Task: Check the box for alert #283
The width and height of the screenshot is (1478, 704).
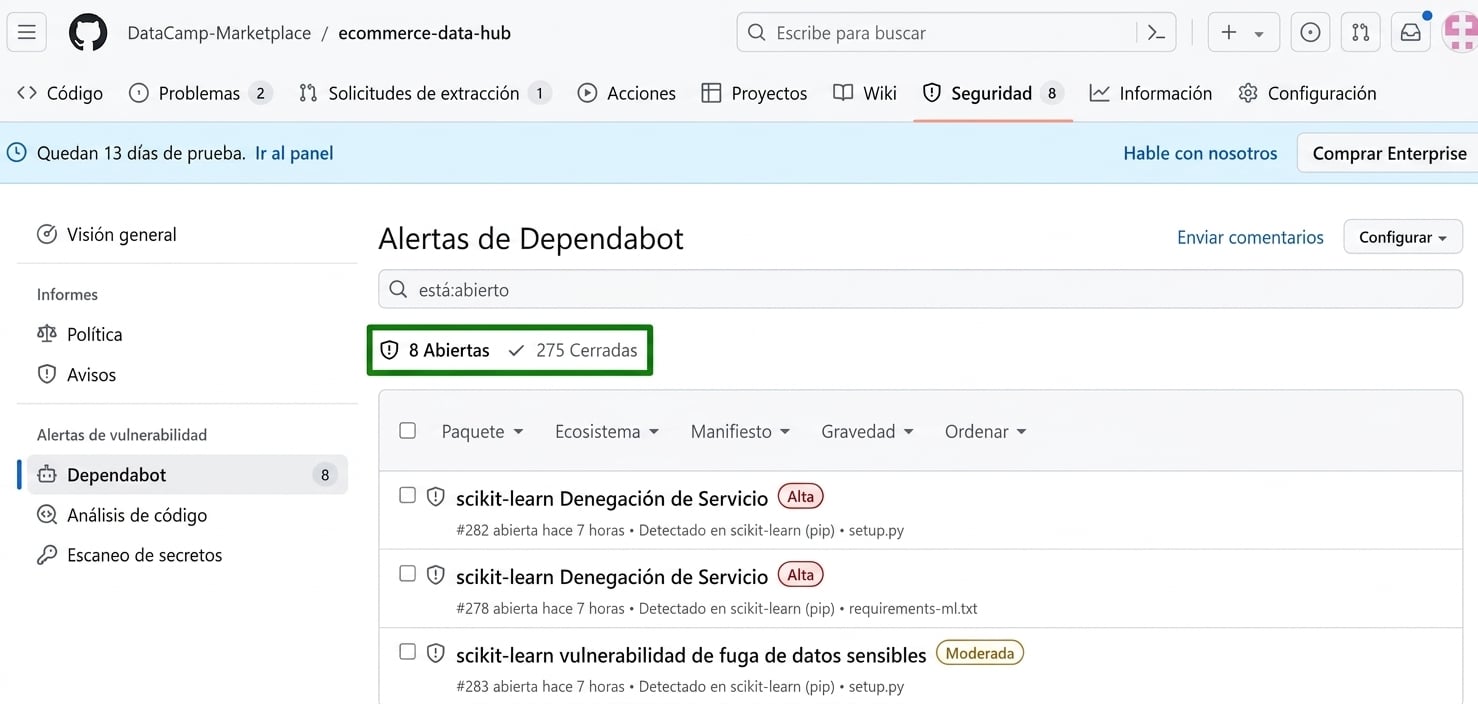Action: click(407, 651)
